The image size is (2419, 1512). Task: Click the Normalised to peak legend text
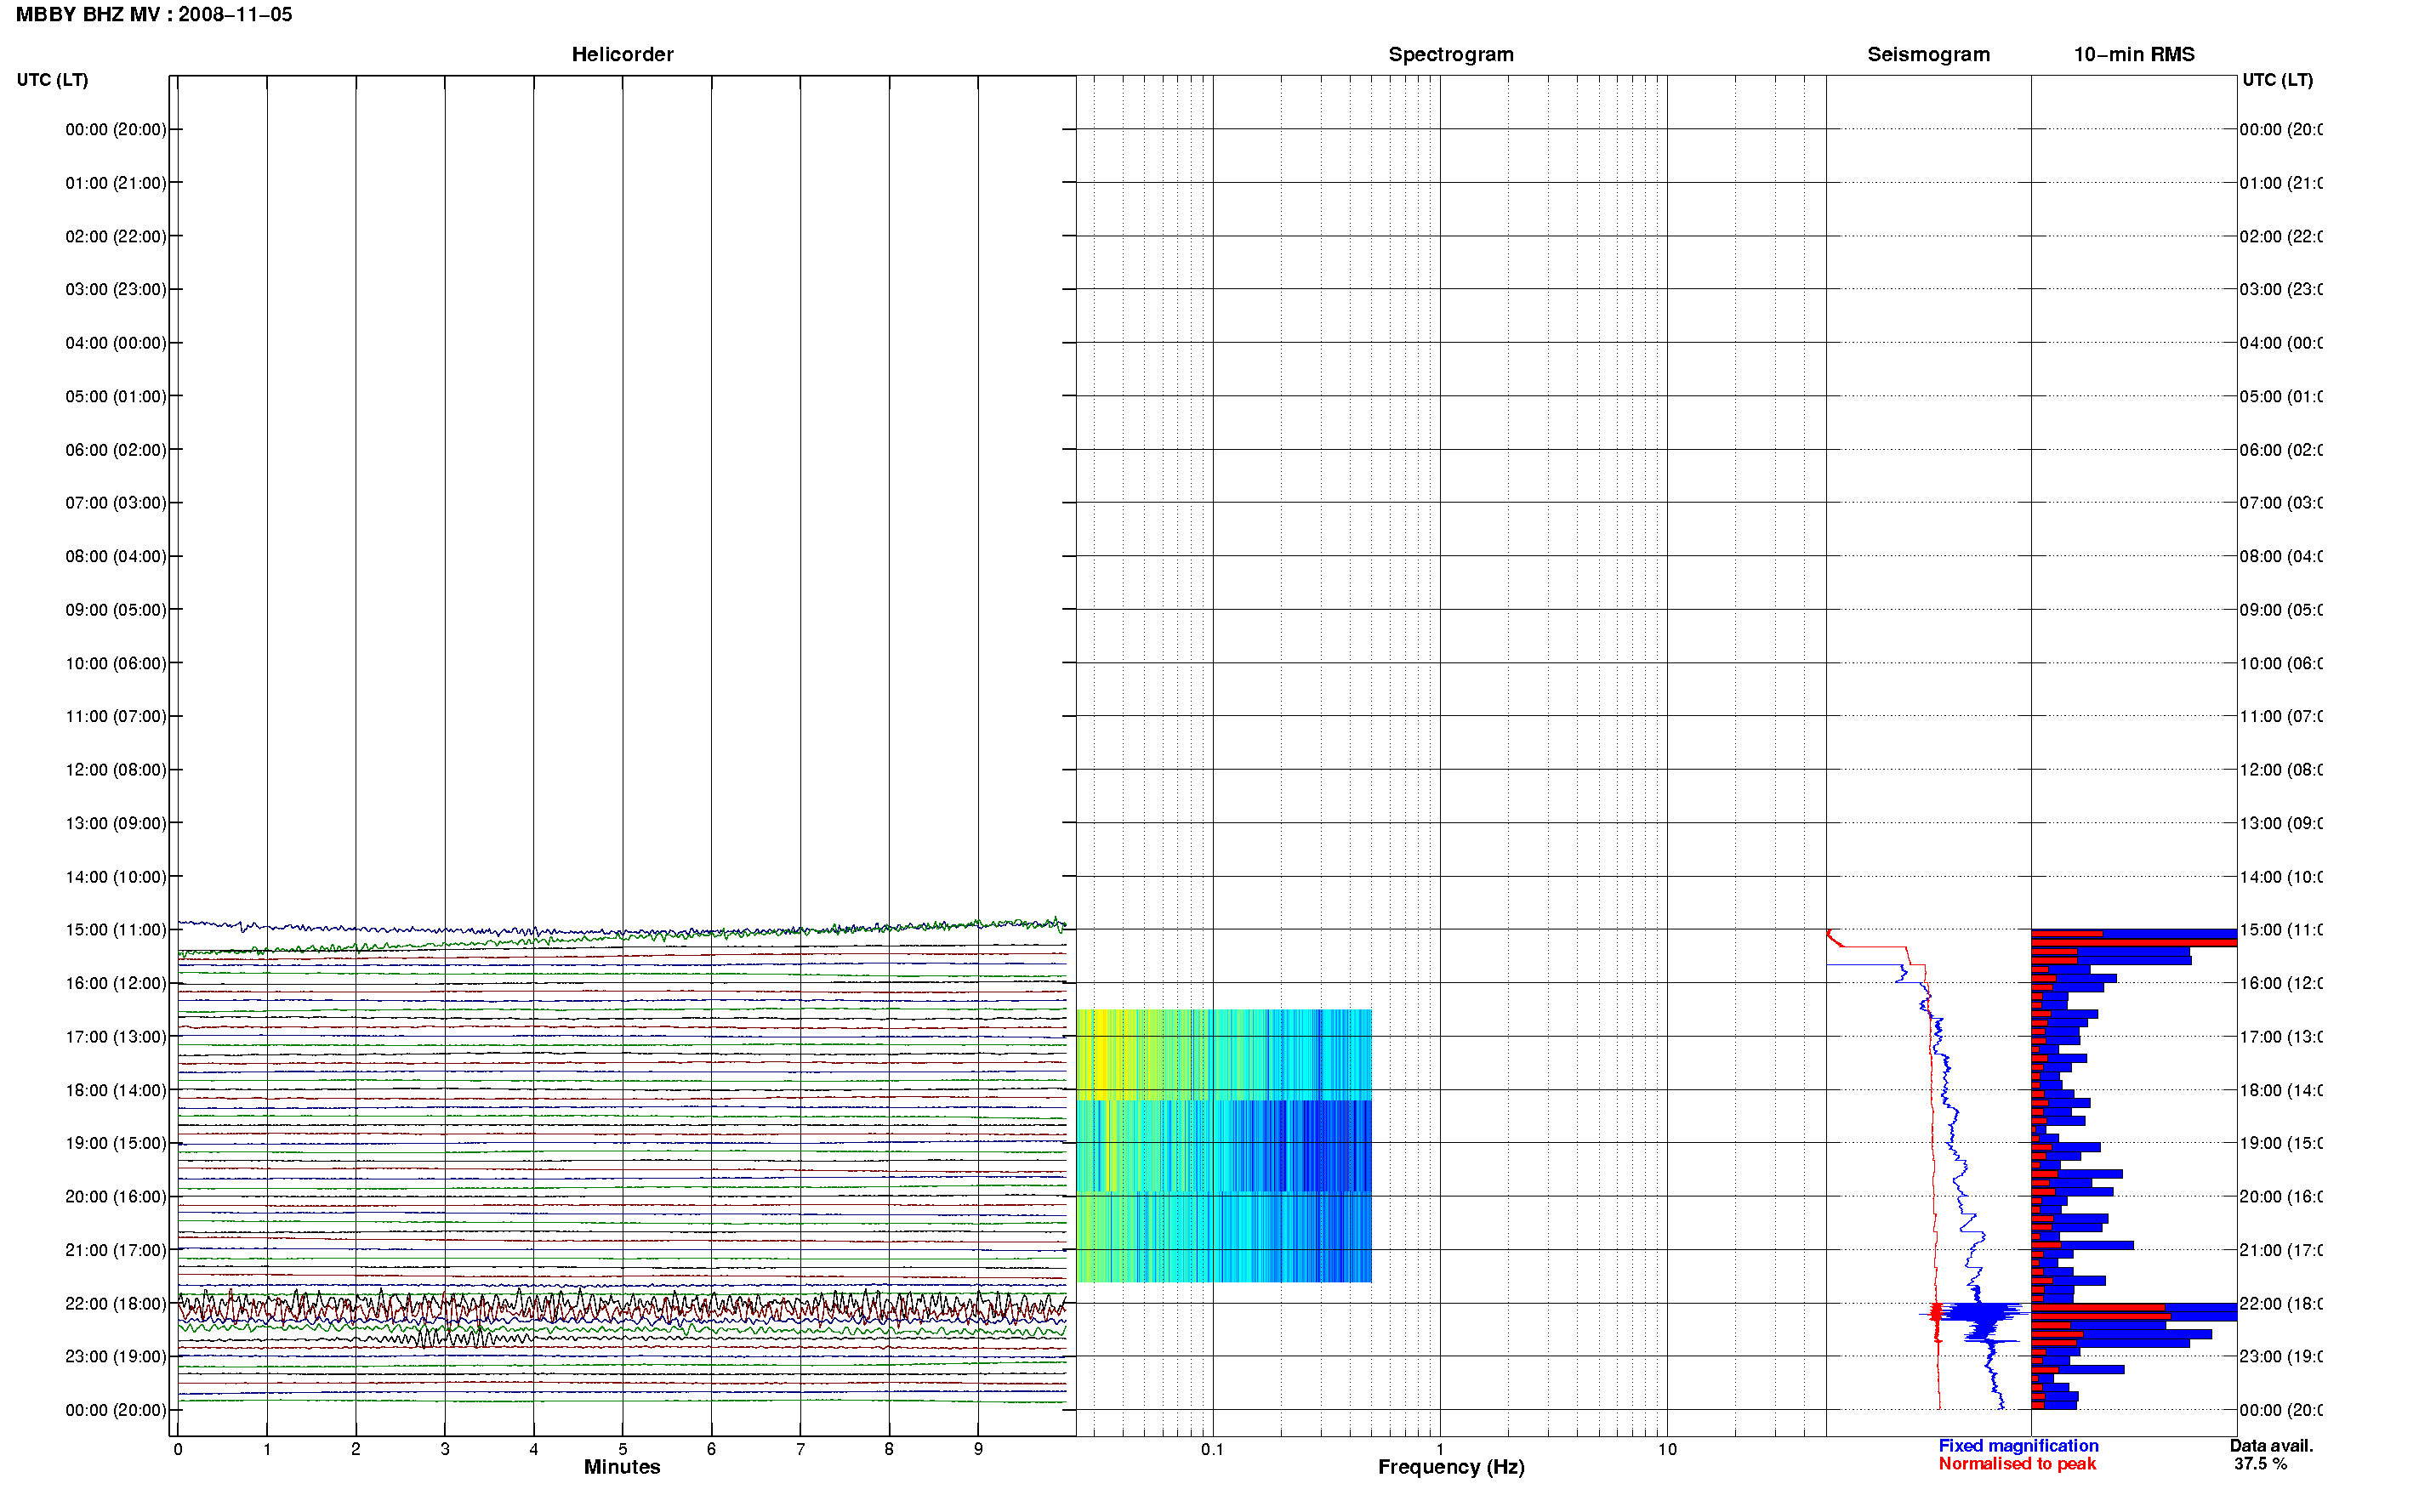[x=2017, y=1464]
